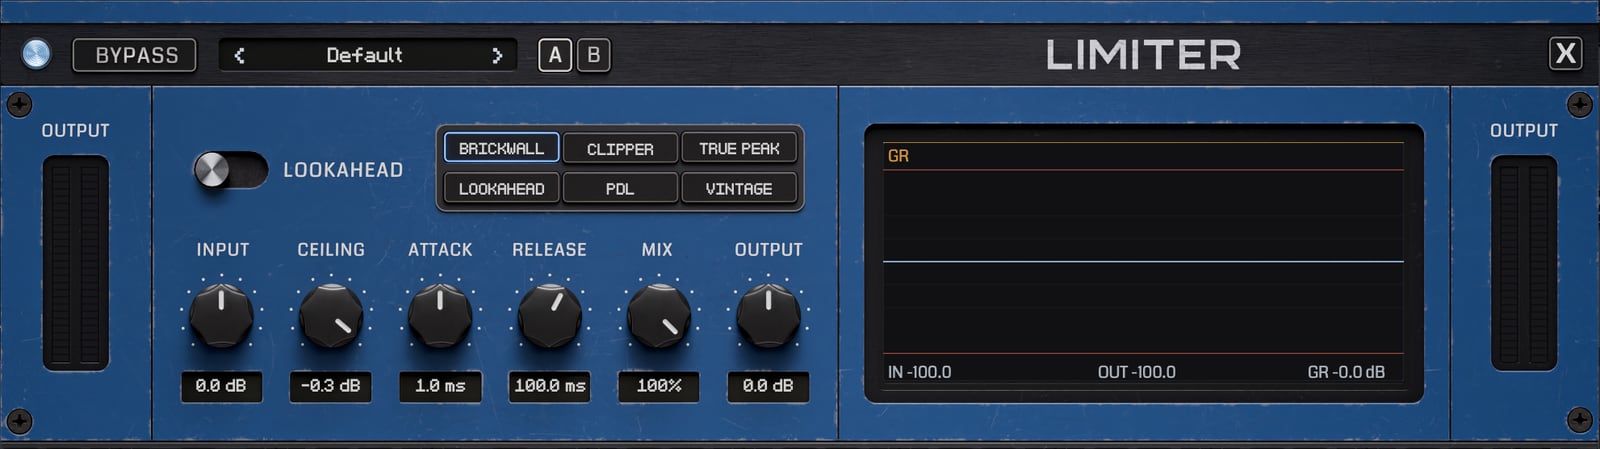The height and width of the screenshot is (449, 1600).
Task: Select the B comparison slot
Action: click(x=593, y=55)
